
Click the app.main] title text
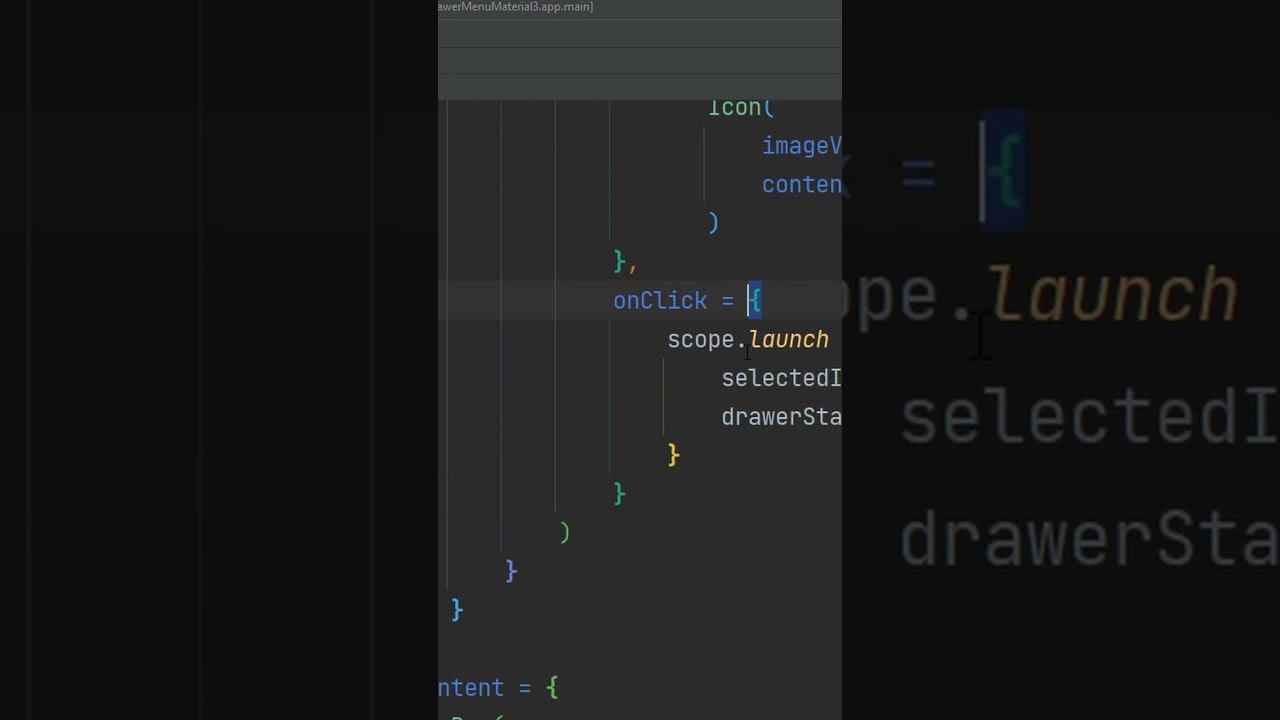(x=567, y=7)
